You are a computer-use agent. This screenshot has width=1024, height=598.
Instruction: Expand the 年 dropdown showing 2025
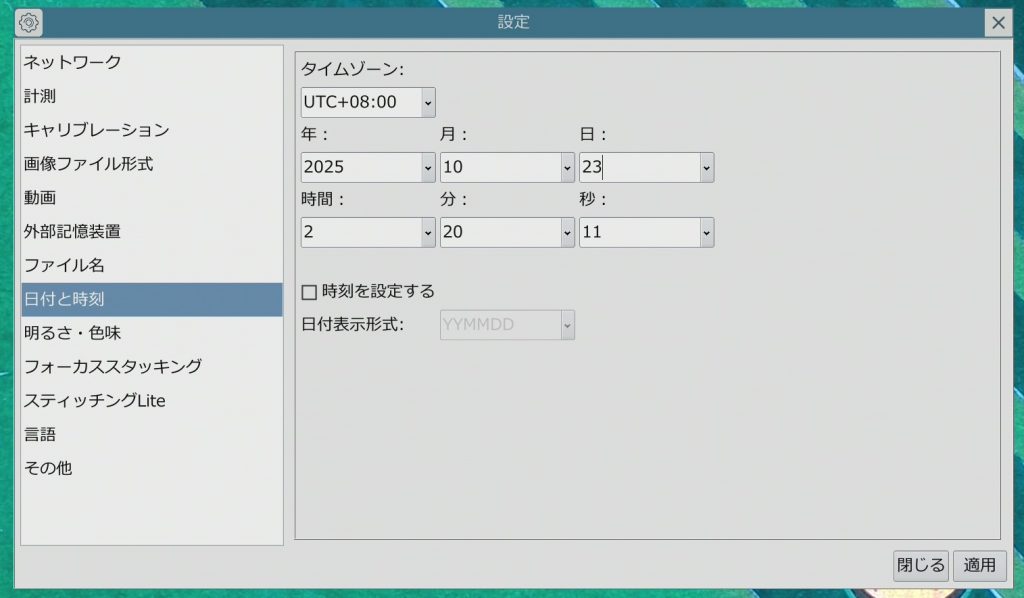click(428, 168)
